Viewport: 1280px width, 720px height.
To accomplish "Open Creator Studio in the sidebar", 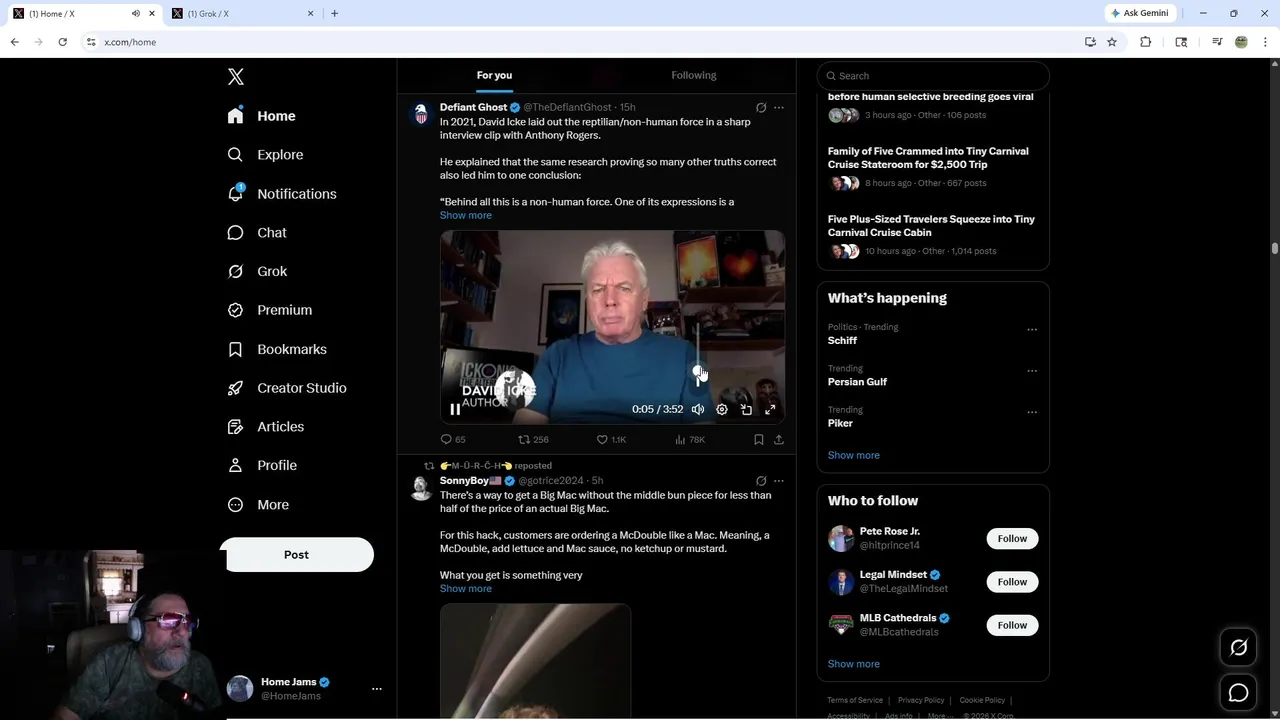I will 287,388.
